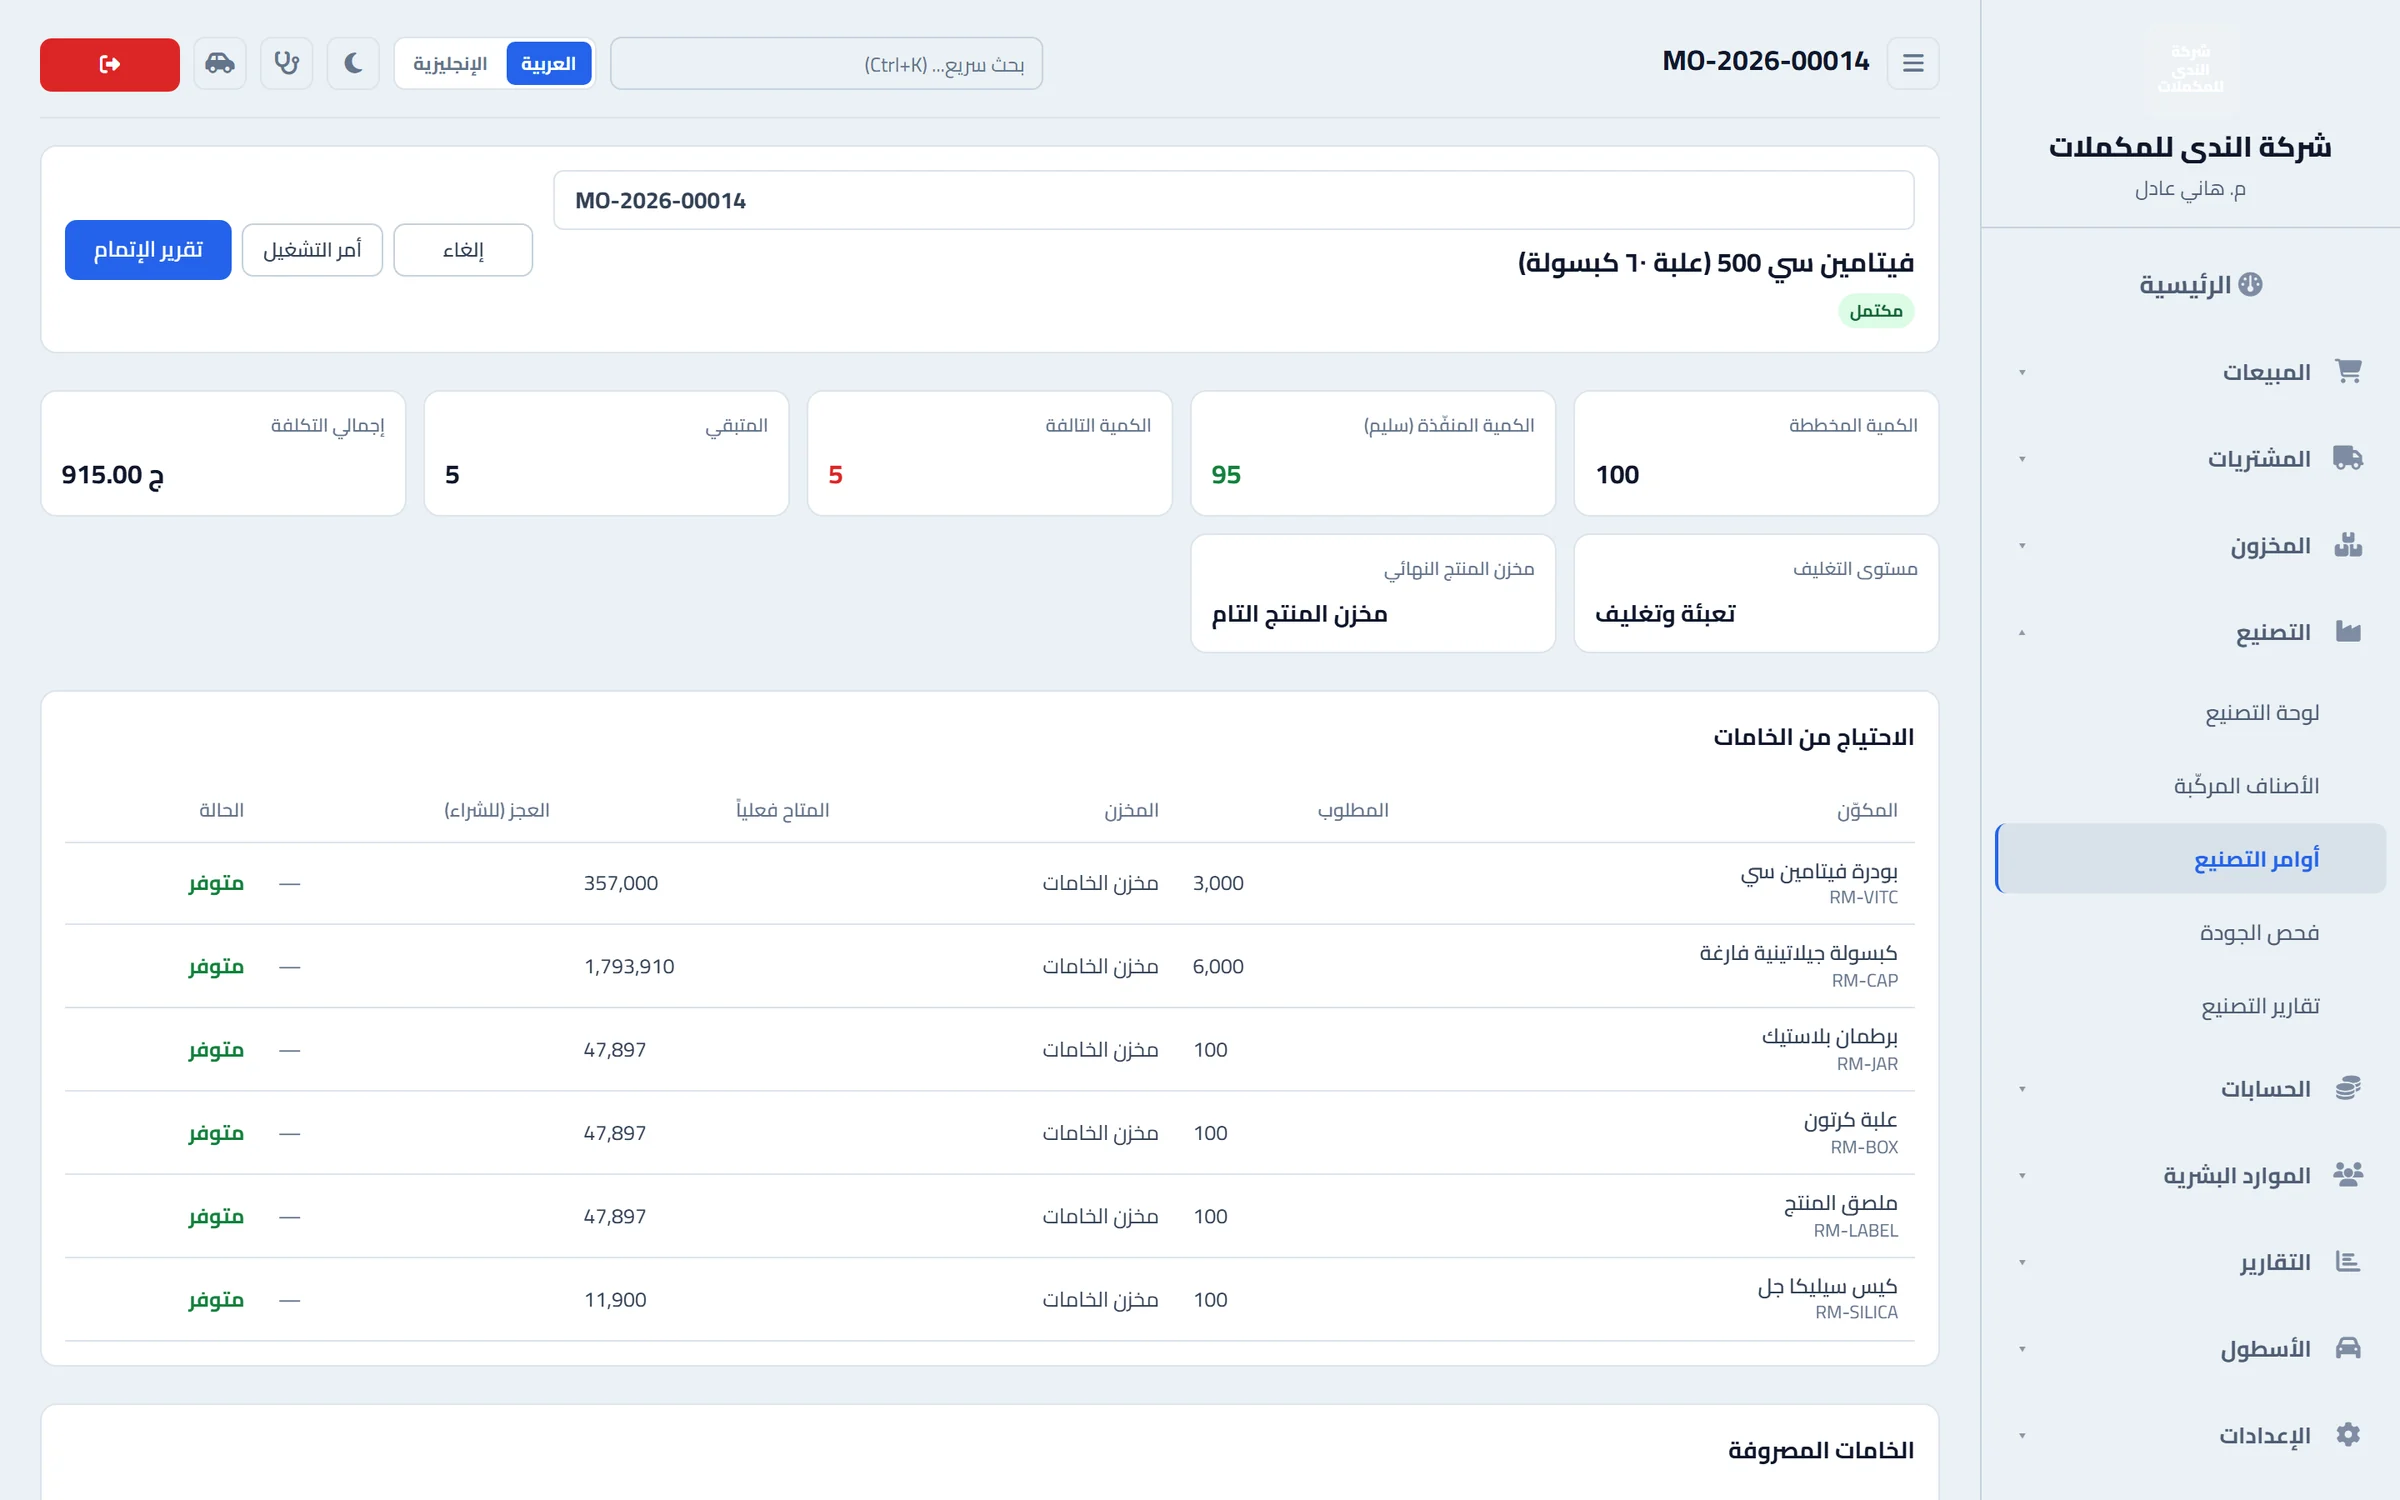Expand the المشتريات menu arrow
Image resolution: width=2400 pixels, height=1500 pixels.
click(2022, 459)
